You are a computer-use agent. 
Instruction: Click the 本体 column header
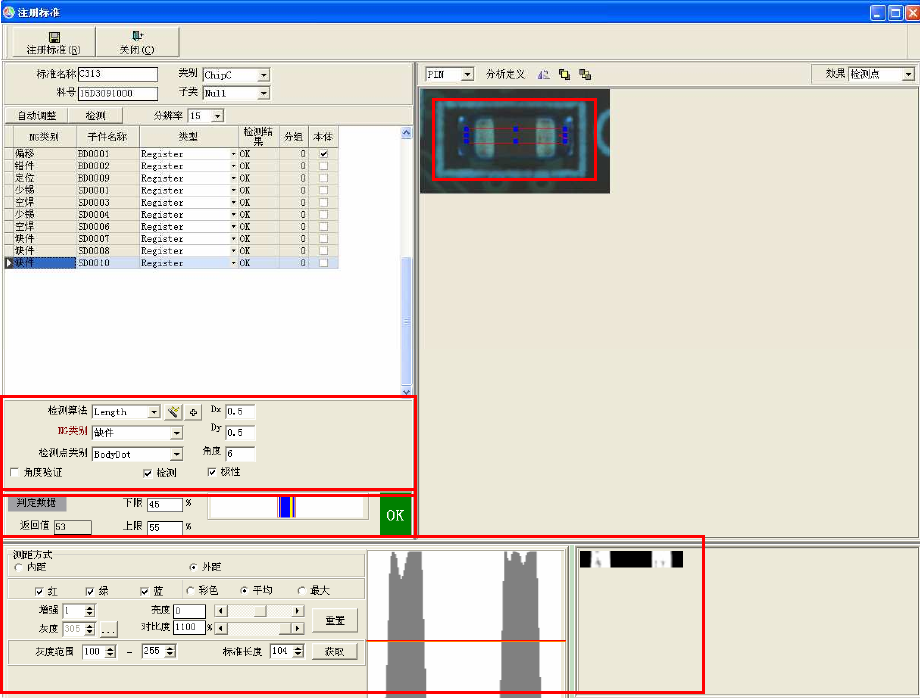point(322,135)
